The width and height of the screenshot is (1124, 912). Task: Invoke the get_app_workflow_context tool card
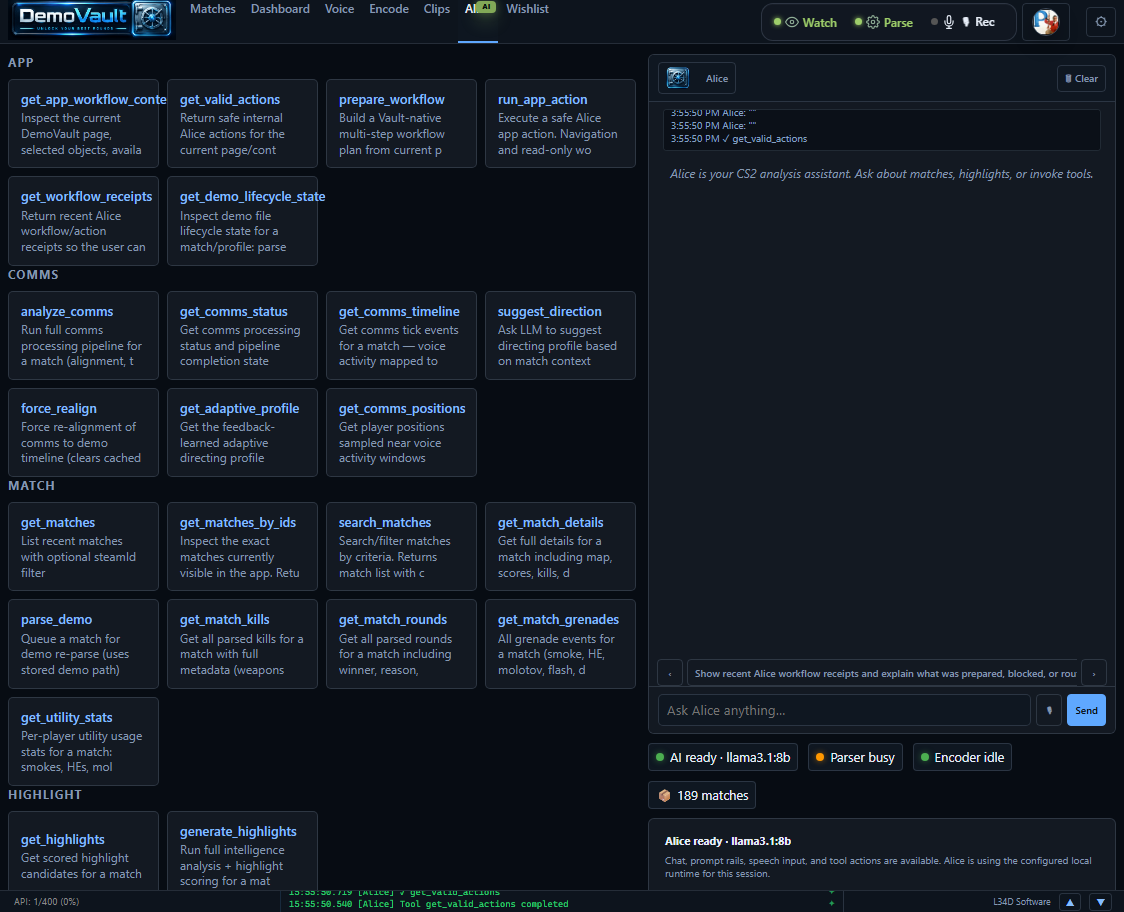coord(83,123)
